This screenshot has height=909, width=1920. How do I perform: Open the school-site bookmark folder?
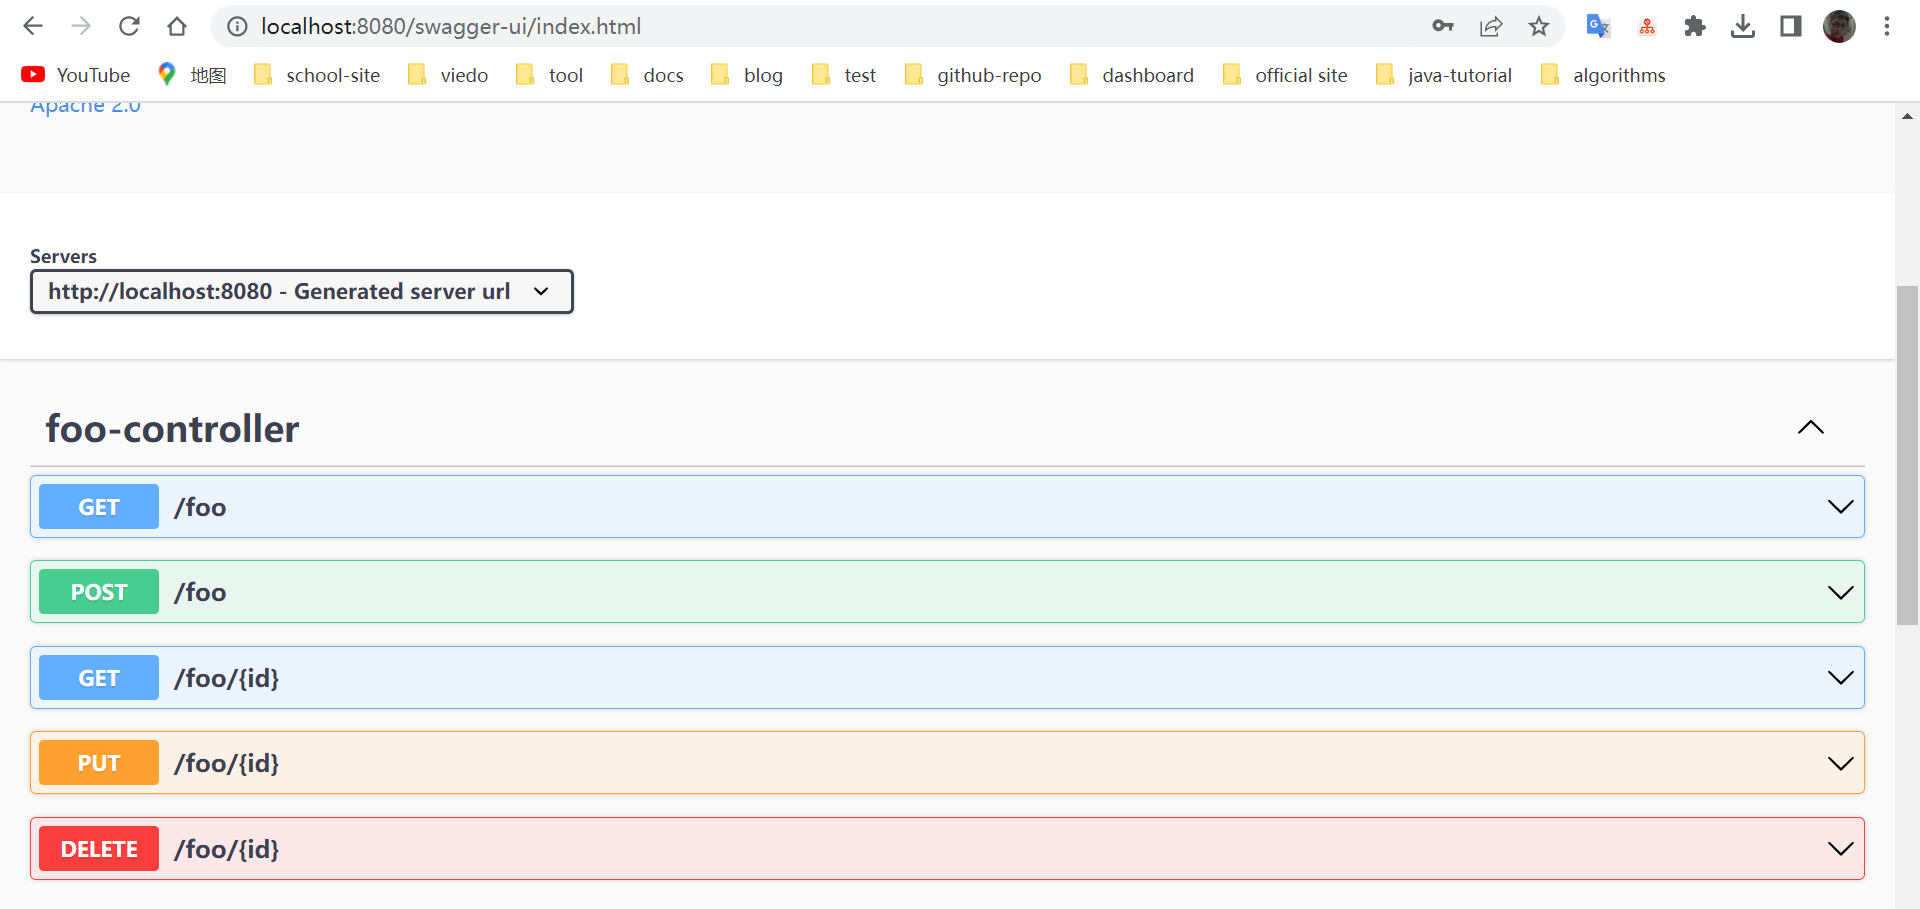pos(317,75)
